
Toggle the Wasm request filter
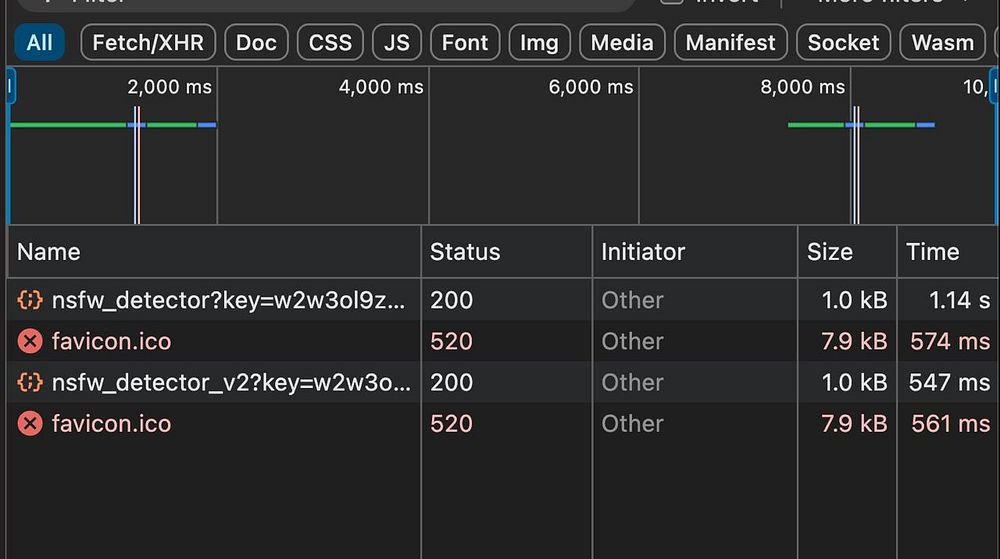[x=944, y=43]
